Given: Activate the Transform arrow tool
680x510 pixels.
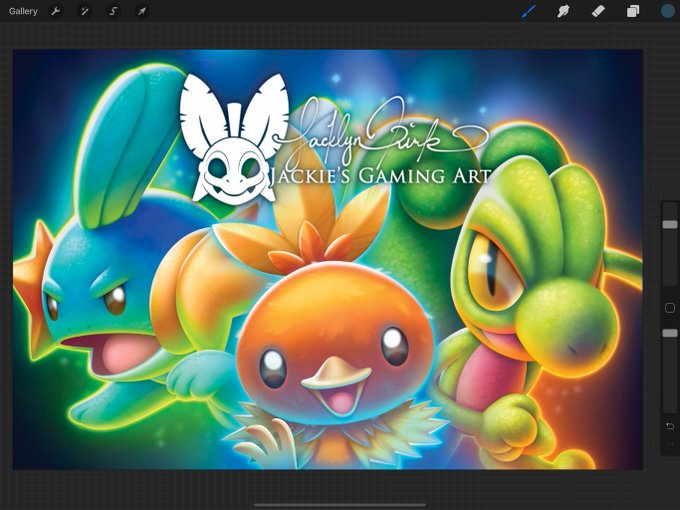Looking at the screenshot, I should click(x=142, y=11).
